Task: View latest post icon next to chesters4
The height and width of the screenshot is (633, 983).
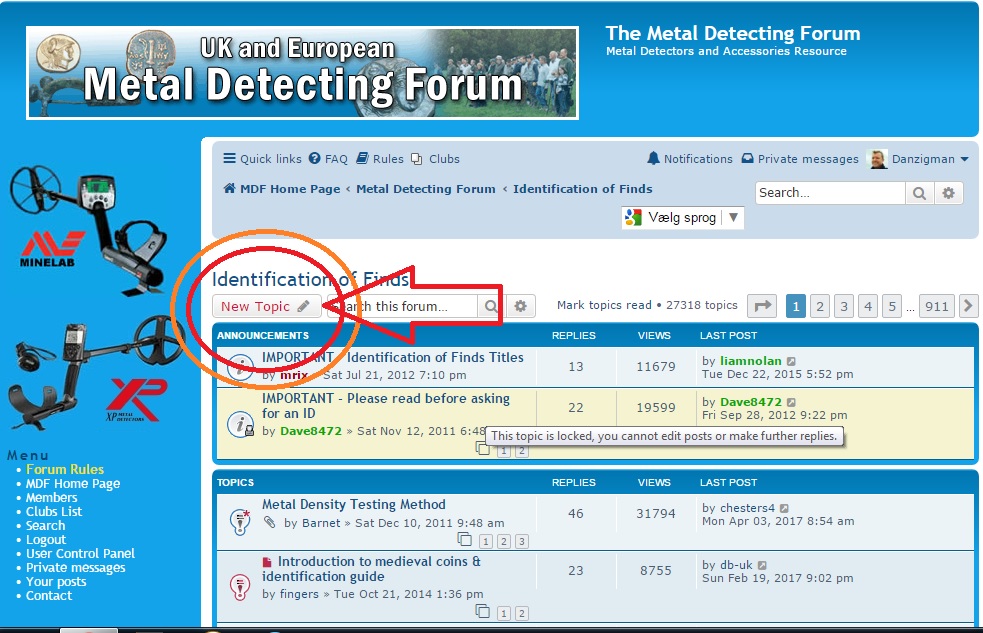Action: point(784,508)
